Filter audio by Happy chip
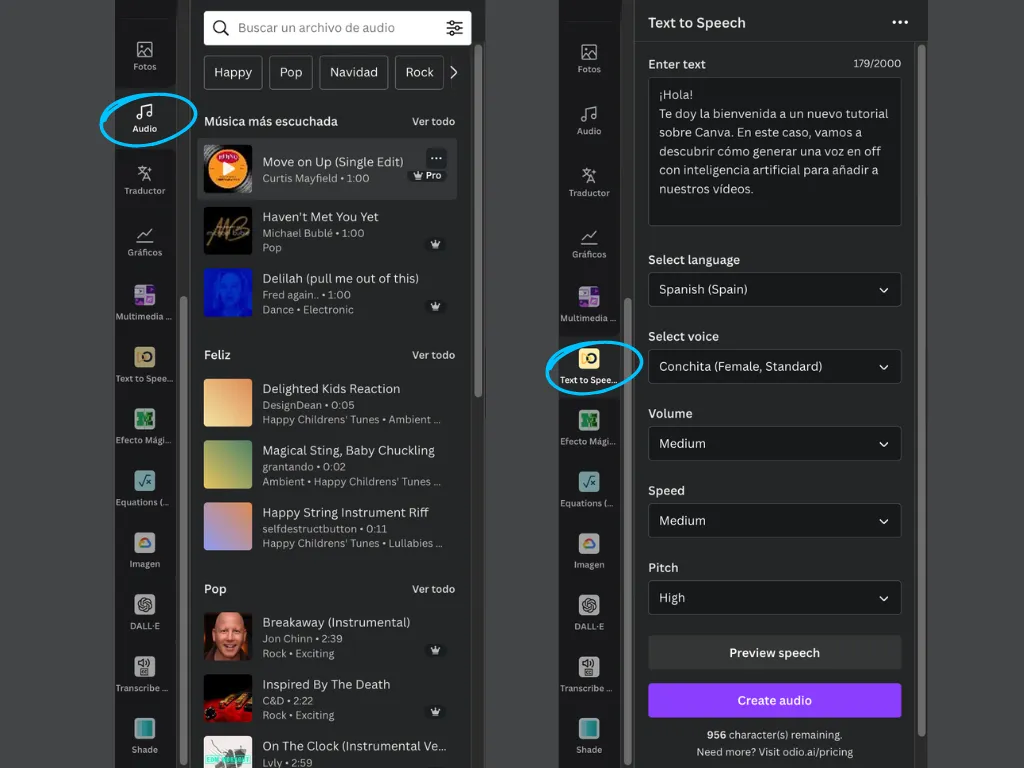The width and height of the screenshot is (1024, 768). (233, 72)
